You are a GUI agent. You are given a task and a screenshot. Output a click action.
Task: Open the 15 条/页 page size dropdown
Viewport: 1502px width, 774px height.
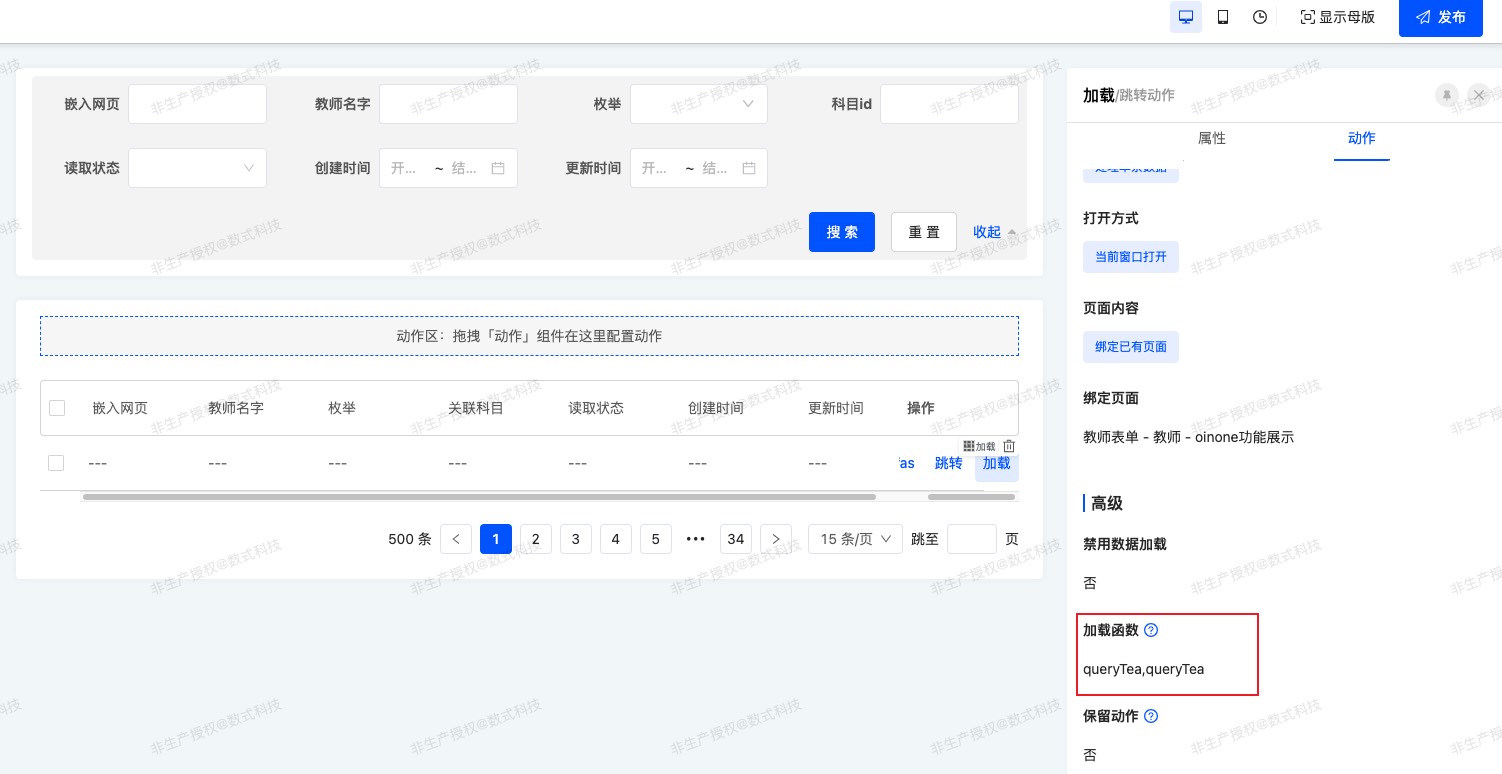[x=855, y=539]
